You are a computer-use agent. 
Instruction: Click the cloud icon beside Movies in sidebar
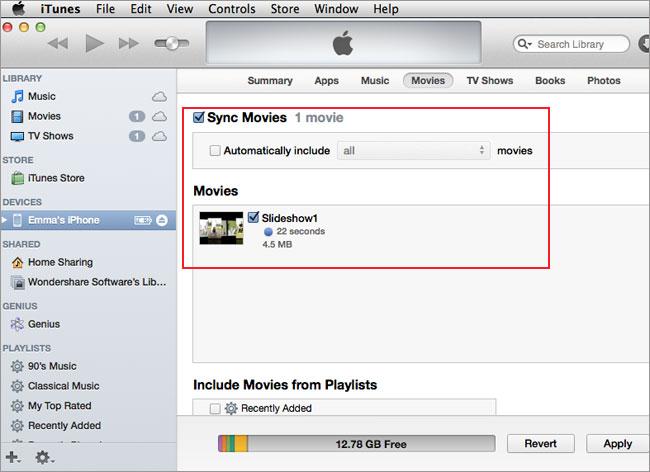pos(159,116)
